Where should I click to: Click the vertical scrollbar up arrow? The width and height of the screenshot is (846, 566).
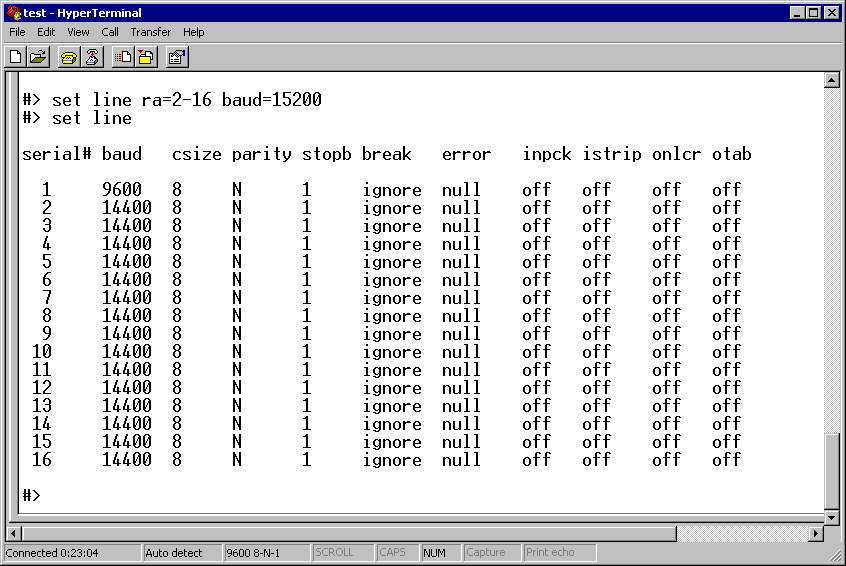pos(831,80)
